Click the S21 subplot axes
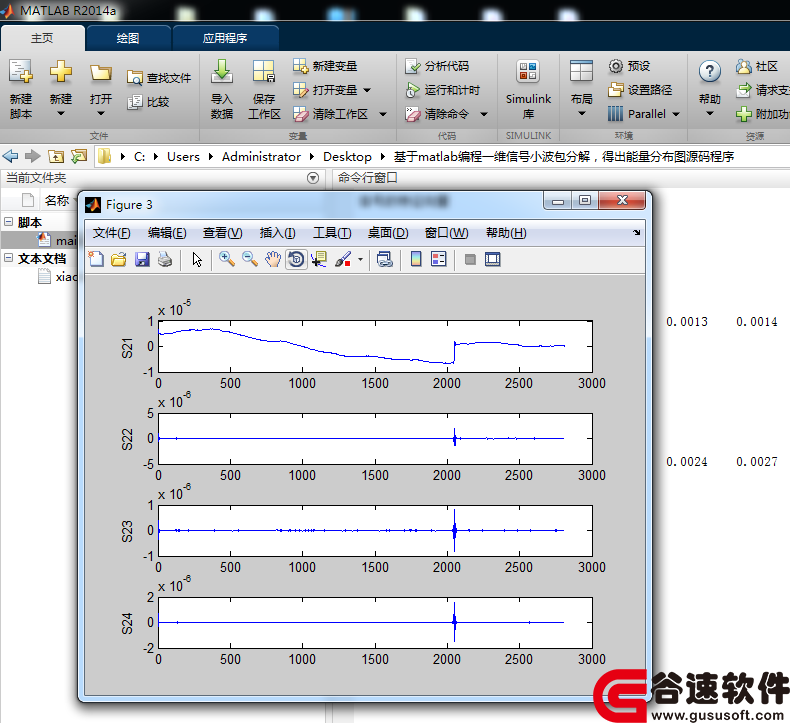 tap(375, 347)
